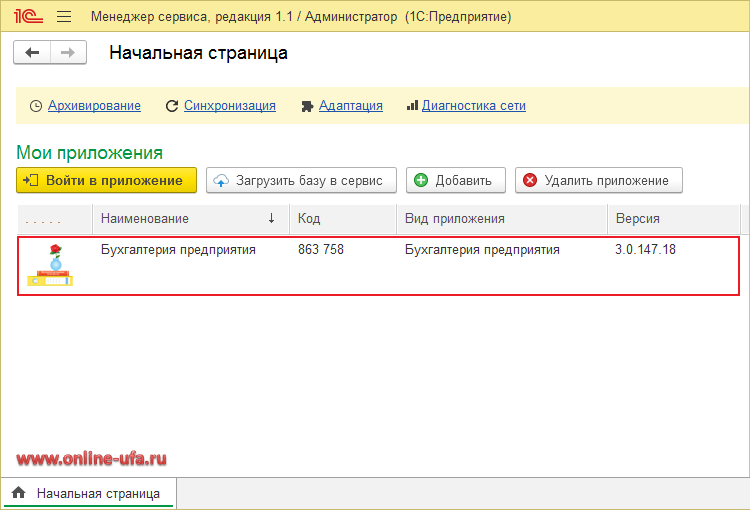This screenshot has width=750, height=510.
Task: Click the Удалить приложение button
Action: (x=599, y=180)
